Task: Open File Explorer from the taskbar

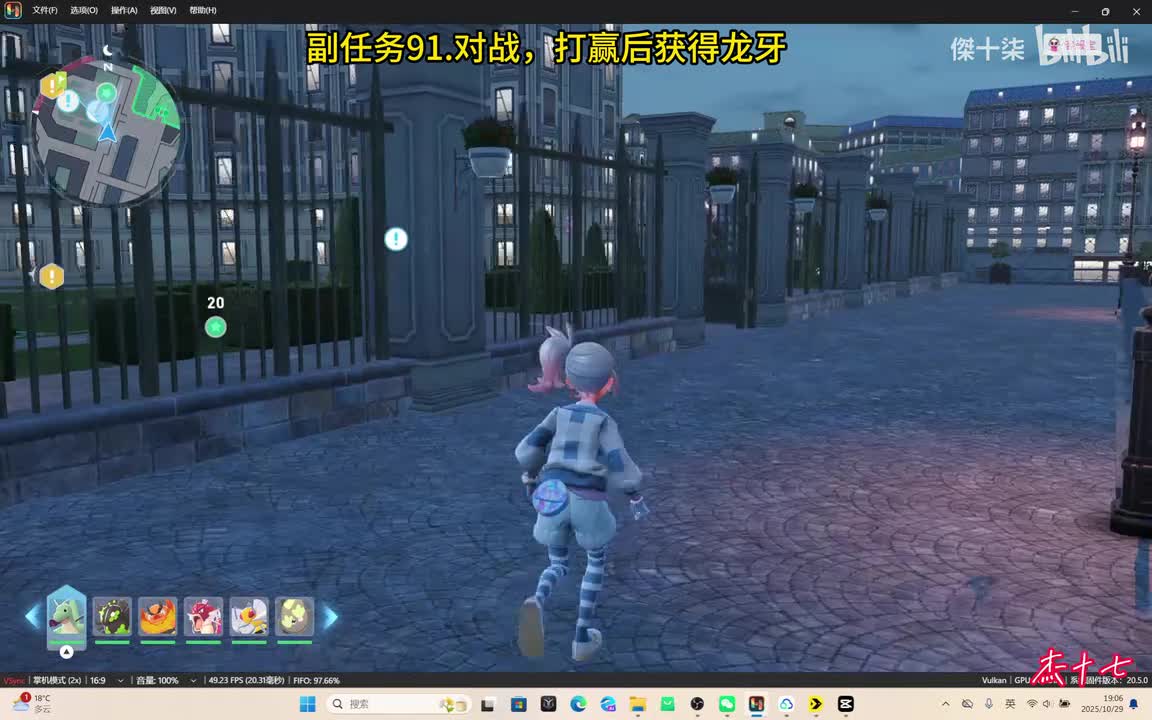Action: coord(638,704)
